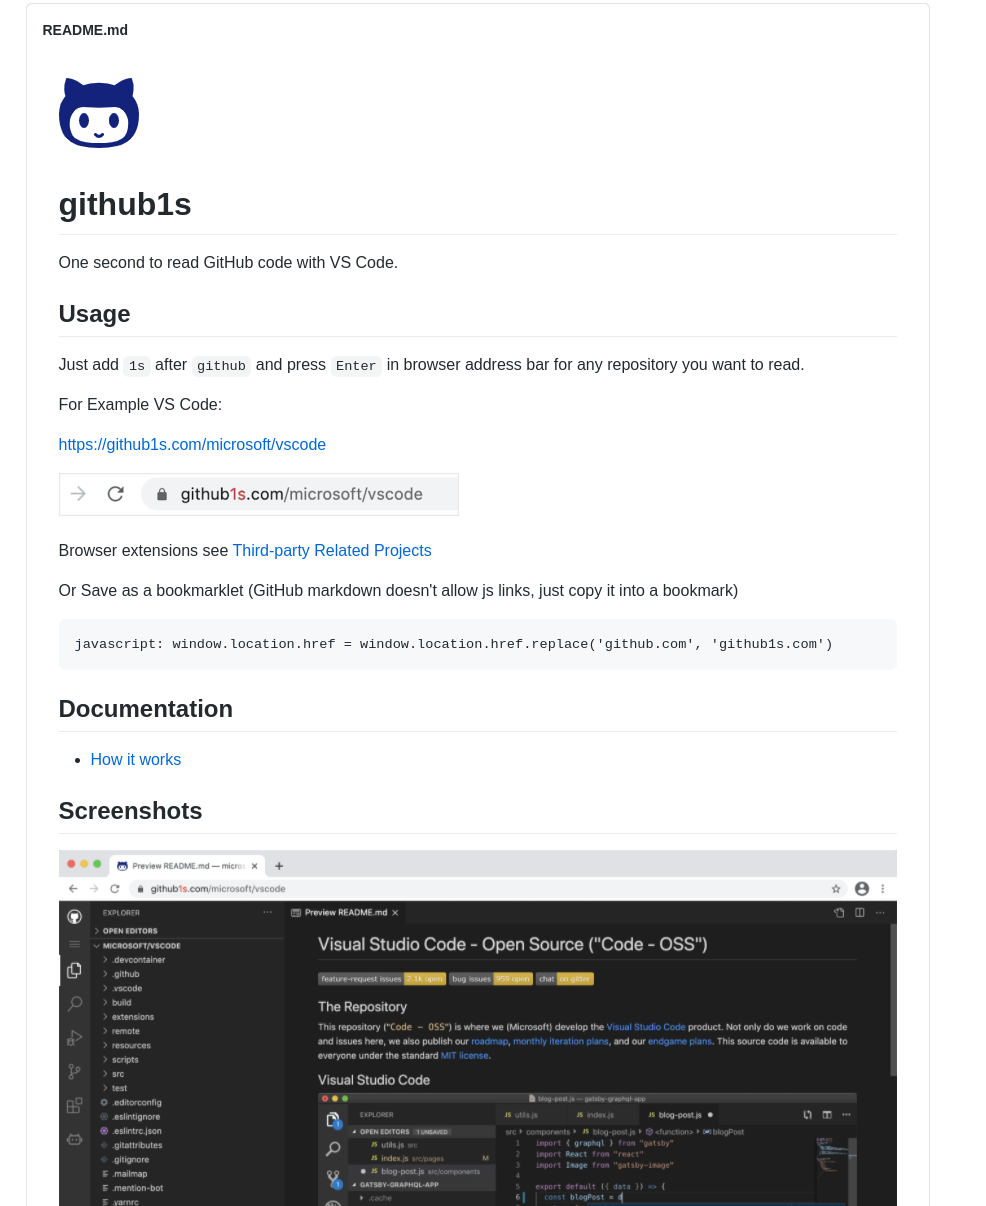Viewport: 986px width, 1206px height.
Task: Select the Explorer icon in the Activity Bar
Action: point(75,971)
